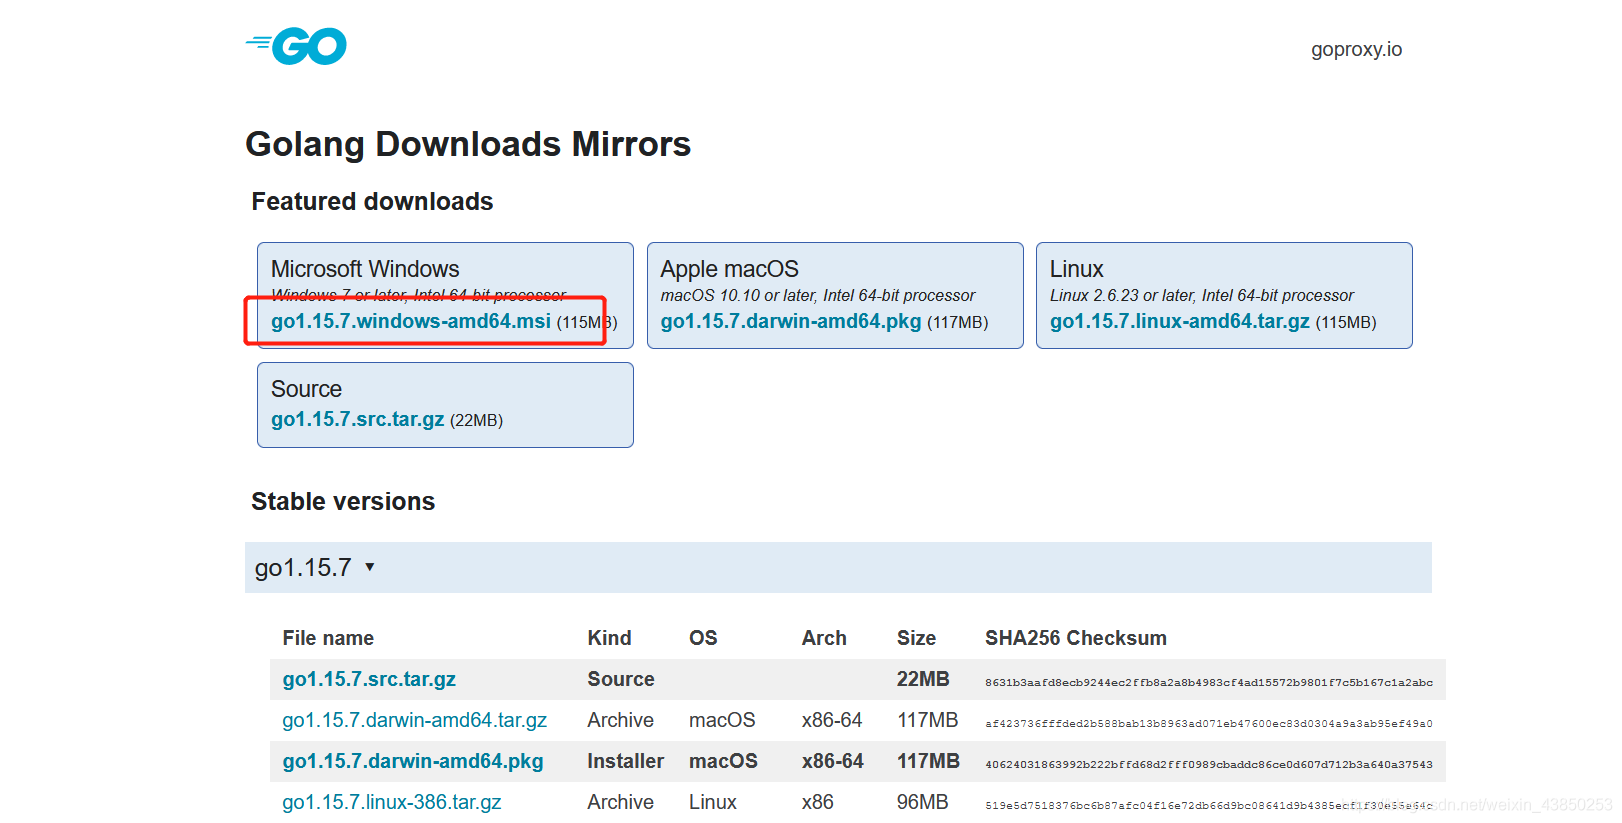Download go1.15.7.linux-amd64.tar.gz featured file
1622x823 pixels.
1180,321
